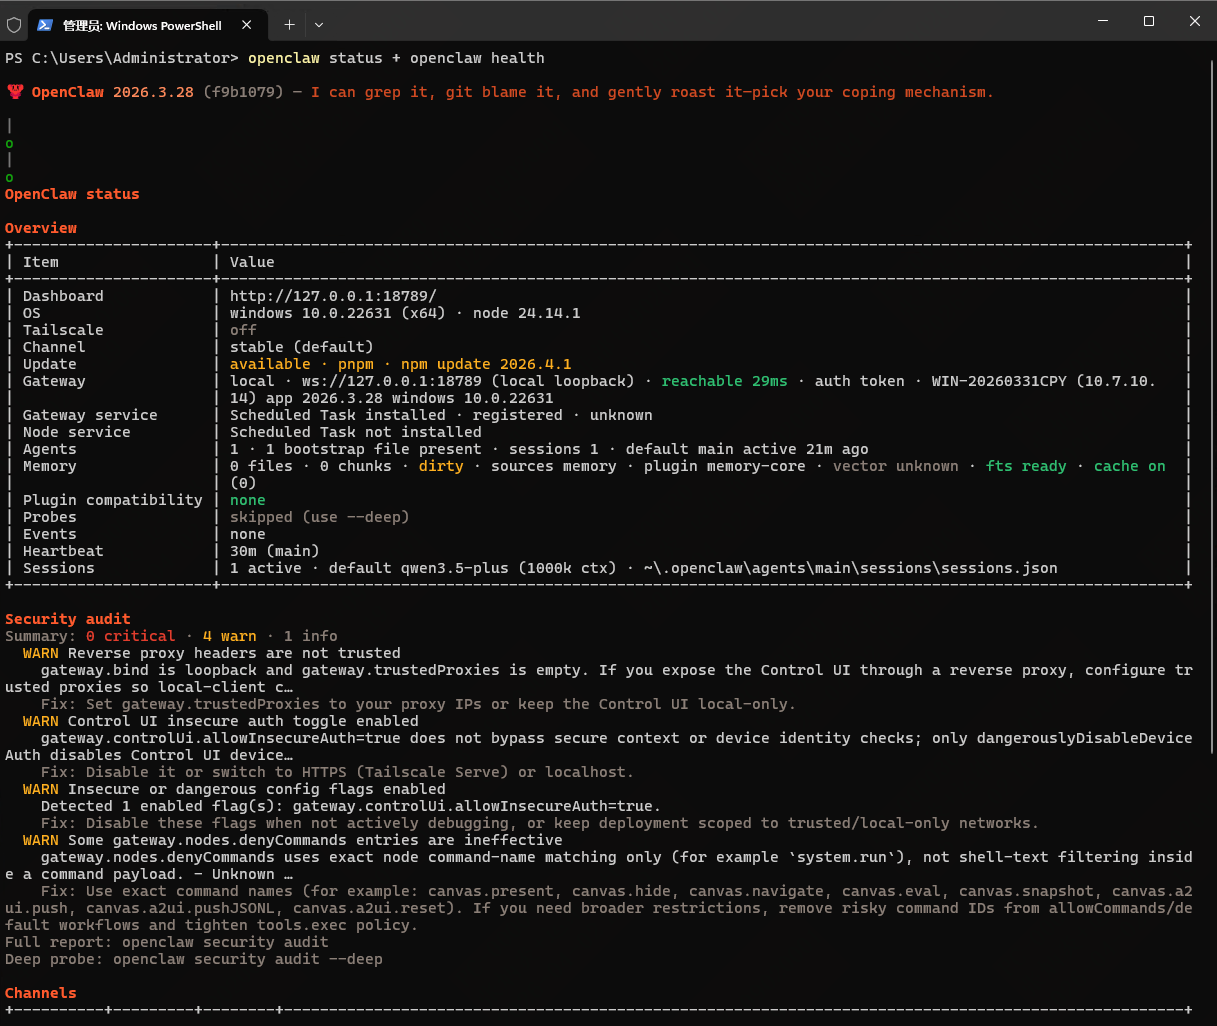Click 'WIN-20260331CPY' host name
The height and width of the screenshot is (1026, 1217).
(x=999, y=381)
